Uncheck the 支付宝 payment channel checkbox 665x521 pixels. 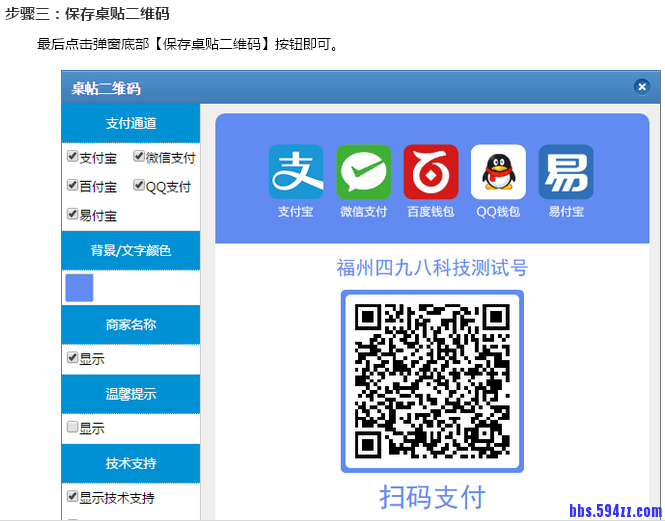[x=73, y=156]
